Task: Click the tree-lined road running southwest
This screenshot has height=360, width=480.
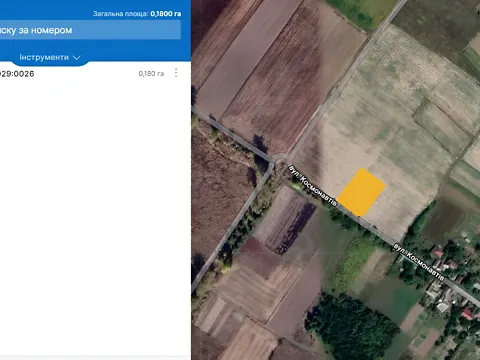Action: tap(233, 227)
